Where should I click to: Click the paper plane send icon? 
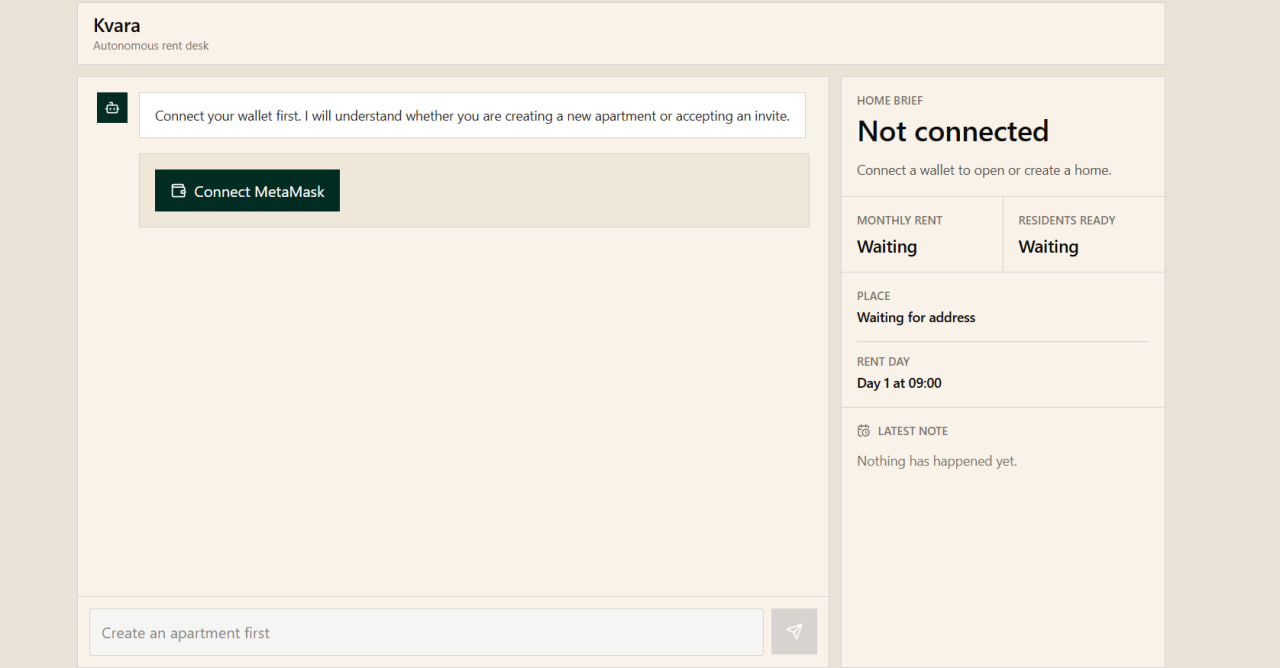(794, 632)
